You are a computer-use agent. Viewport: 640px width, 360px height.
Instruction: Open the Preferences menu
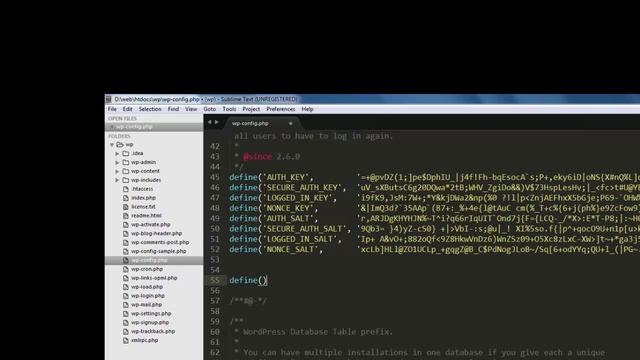point(280,109)
